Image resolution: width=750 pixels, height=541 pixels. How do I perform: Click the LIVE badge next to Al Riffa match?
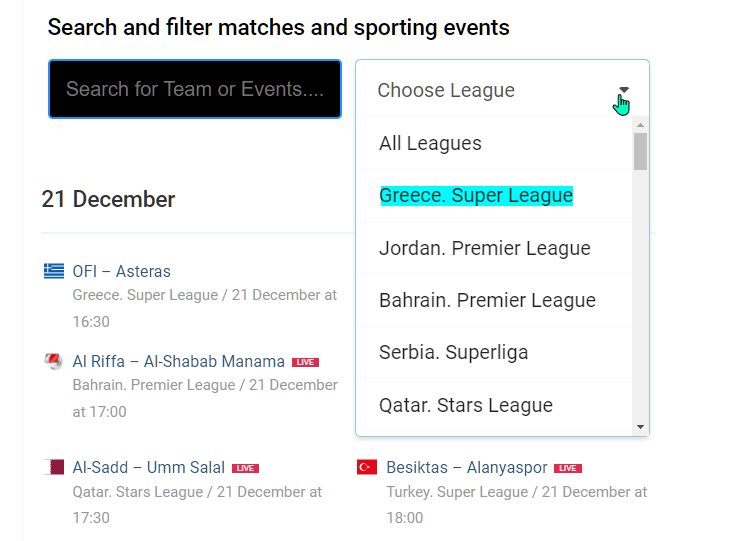(x=305, y=362)
